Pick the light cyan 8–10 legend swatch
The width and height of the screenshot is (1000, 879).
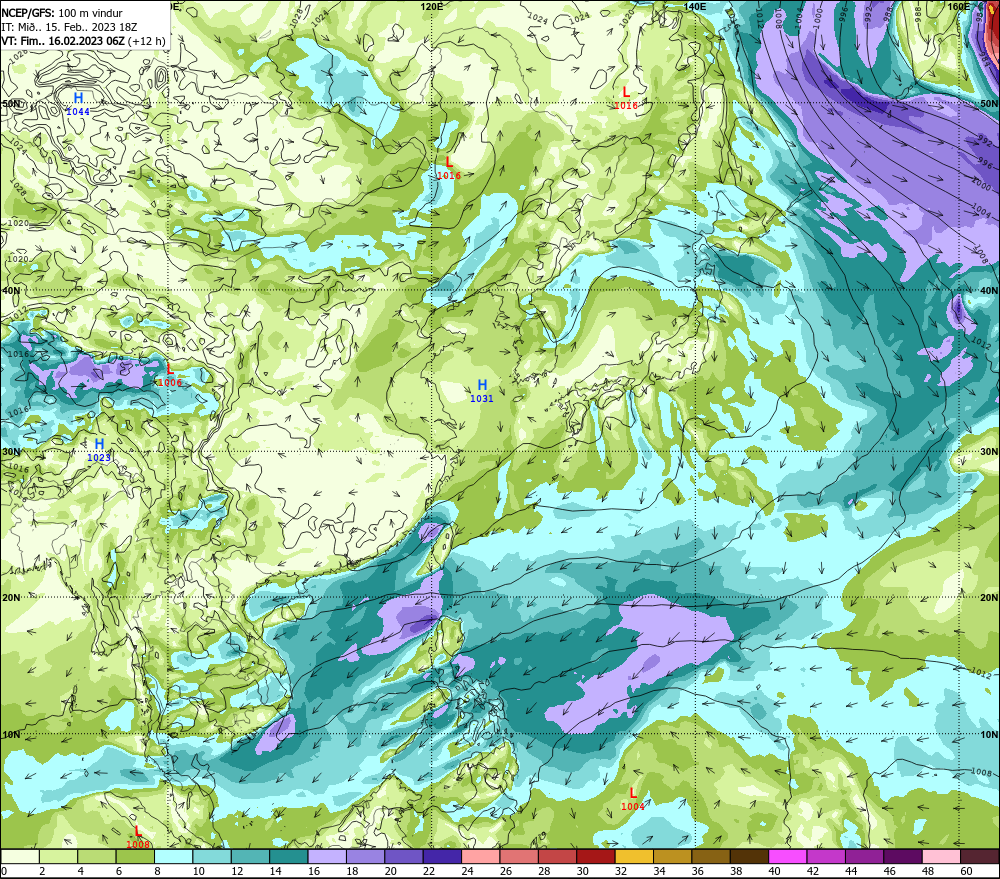173,856
